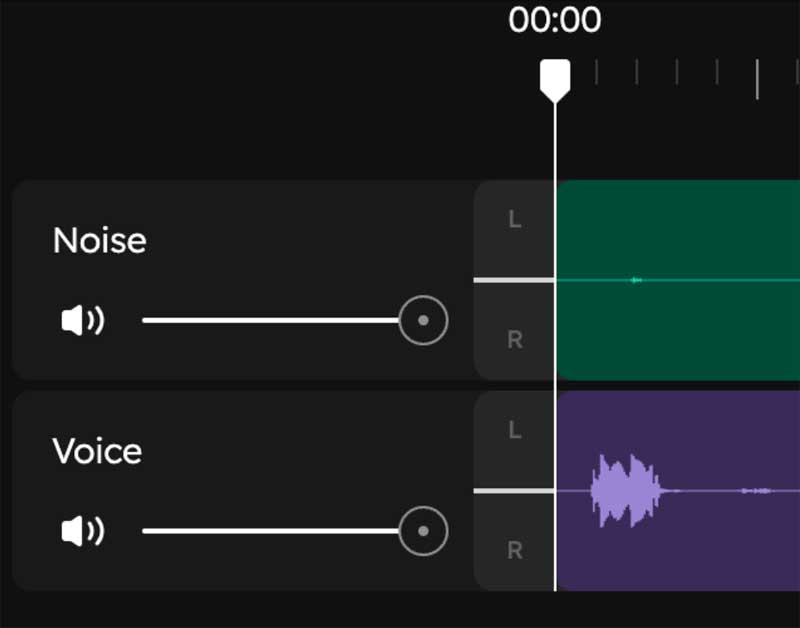This screenshot has width=800, height=628.
Task: Select the green Noise audio clip
Action: 680,230
